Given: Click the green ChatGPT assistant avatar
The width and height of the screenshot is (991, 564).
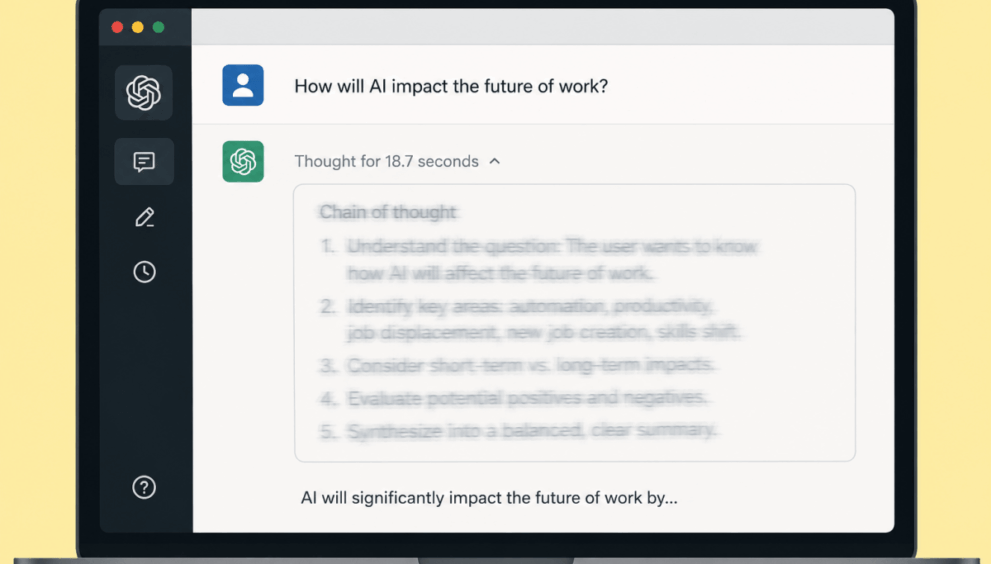Looking at the screenshot, I should pyautogui.click(x=243, y=161).
